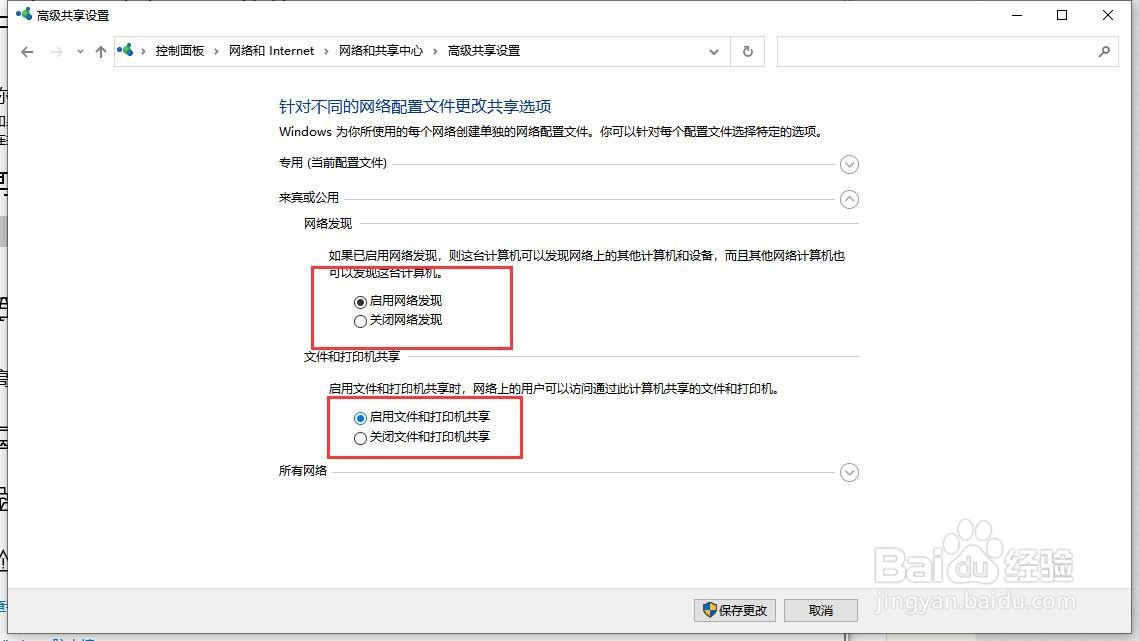The image size is (1139, 641).
Task: Click the refresh icon next to address bar
Action: click(x=747, y=51)
